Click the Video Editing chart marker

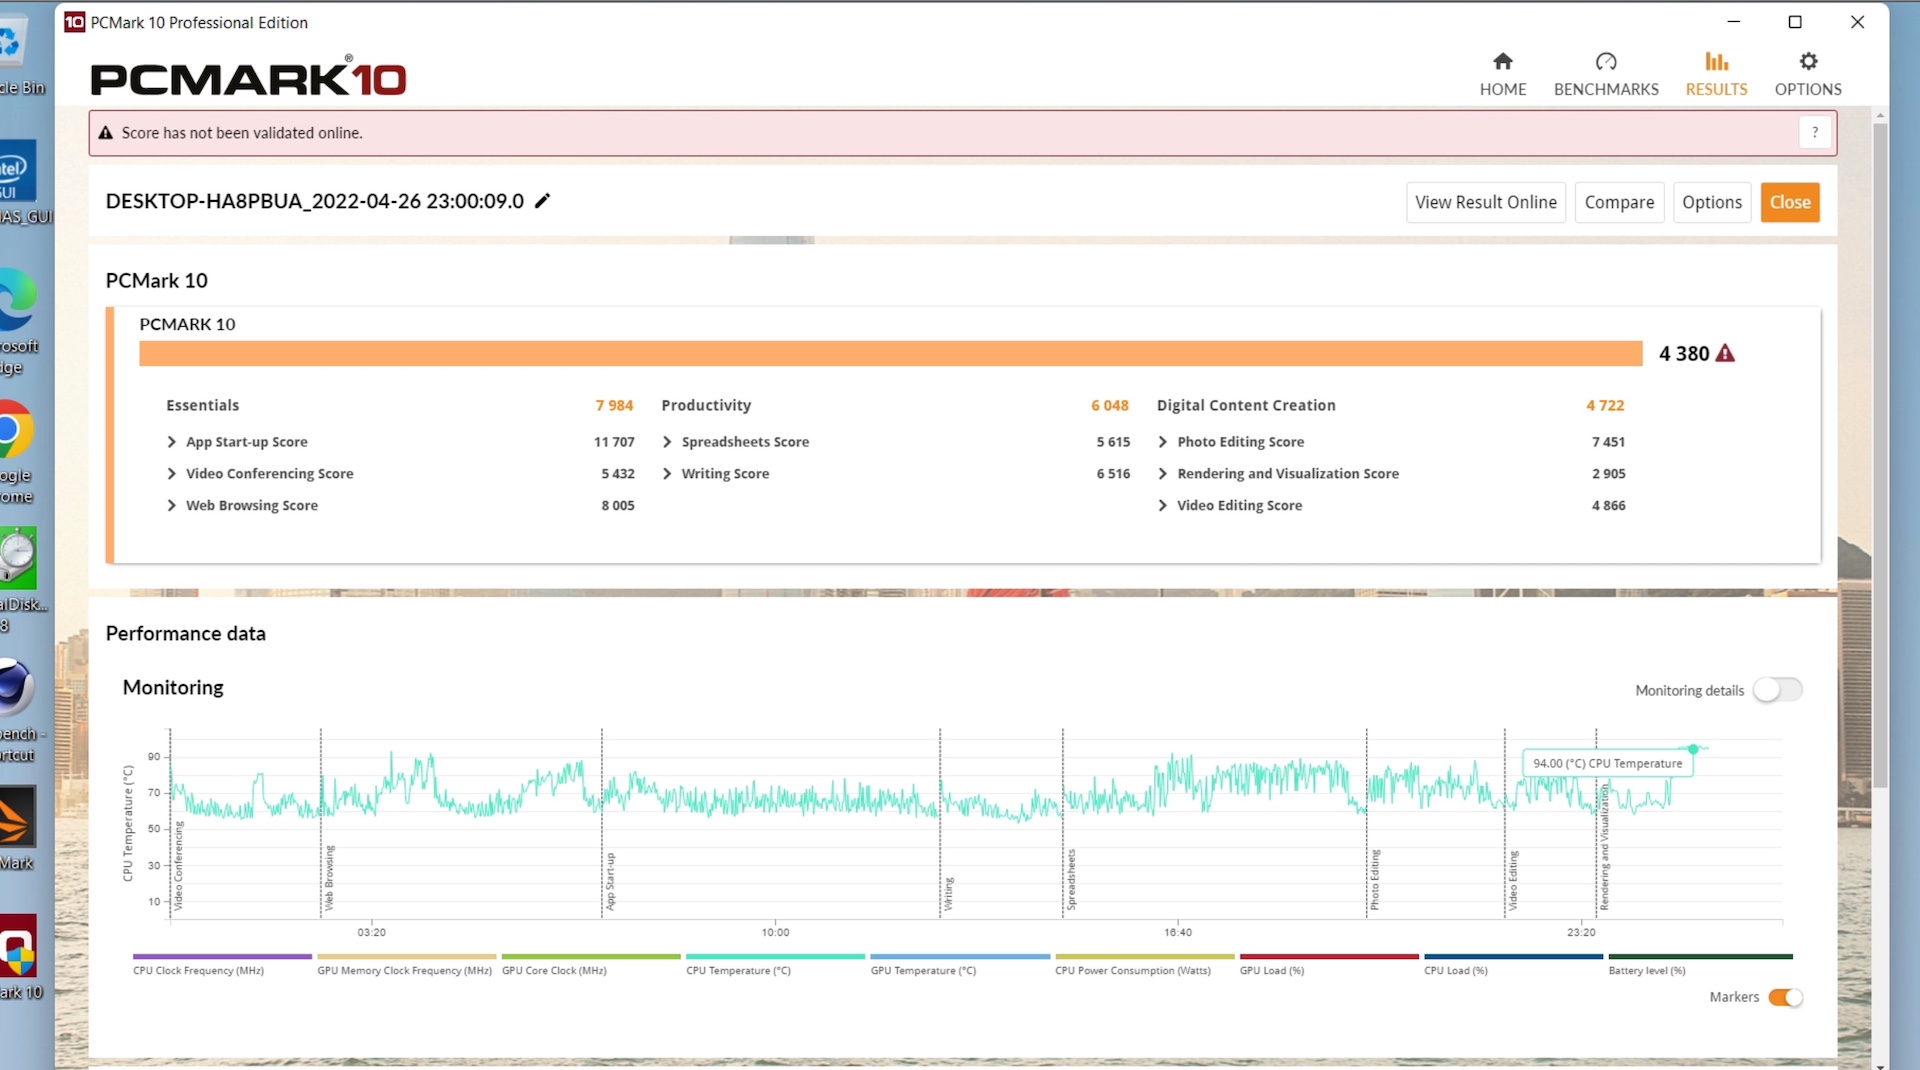pyautogui.click(x=1514, y=881)
